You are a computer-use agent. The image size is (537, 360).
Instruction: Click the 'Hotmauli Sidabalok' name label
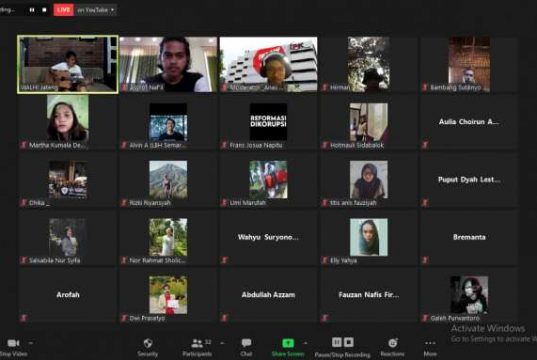[357, 145]
